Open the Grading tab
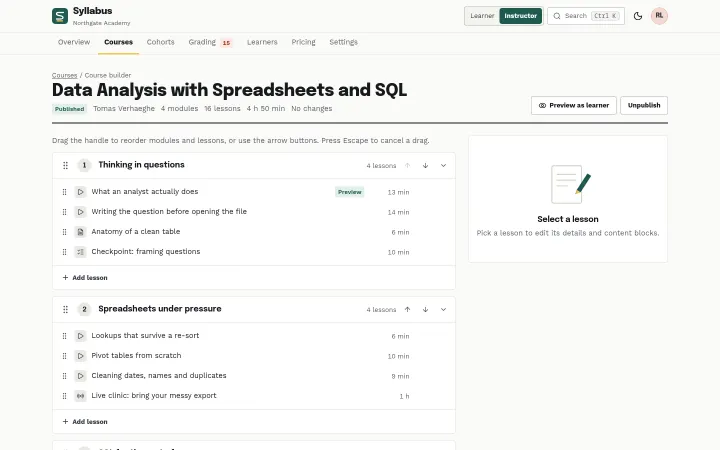 (210, 42)
